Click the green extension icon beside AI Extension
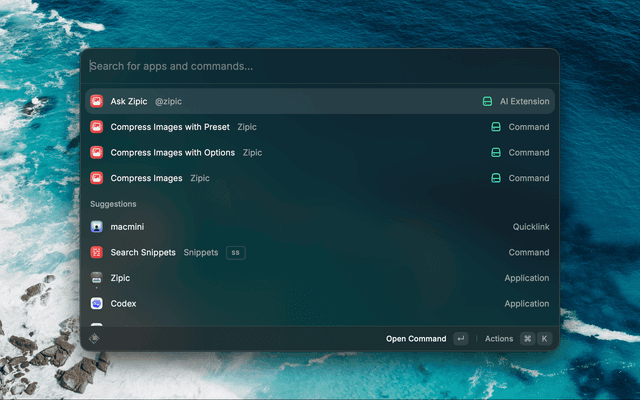The width and height of the screenshot is (640, 400). [487, 101]
